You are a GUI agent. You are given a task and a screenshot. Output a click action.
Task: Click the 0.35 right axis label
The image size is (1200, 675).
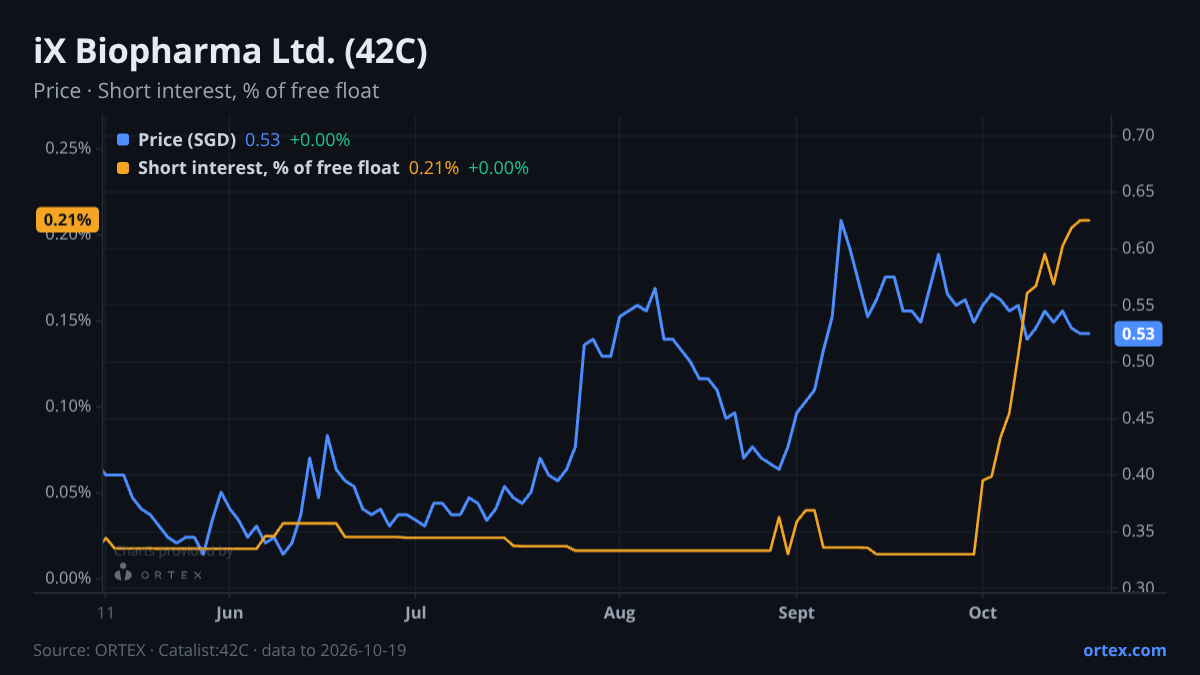tap(1138, 530)
